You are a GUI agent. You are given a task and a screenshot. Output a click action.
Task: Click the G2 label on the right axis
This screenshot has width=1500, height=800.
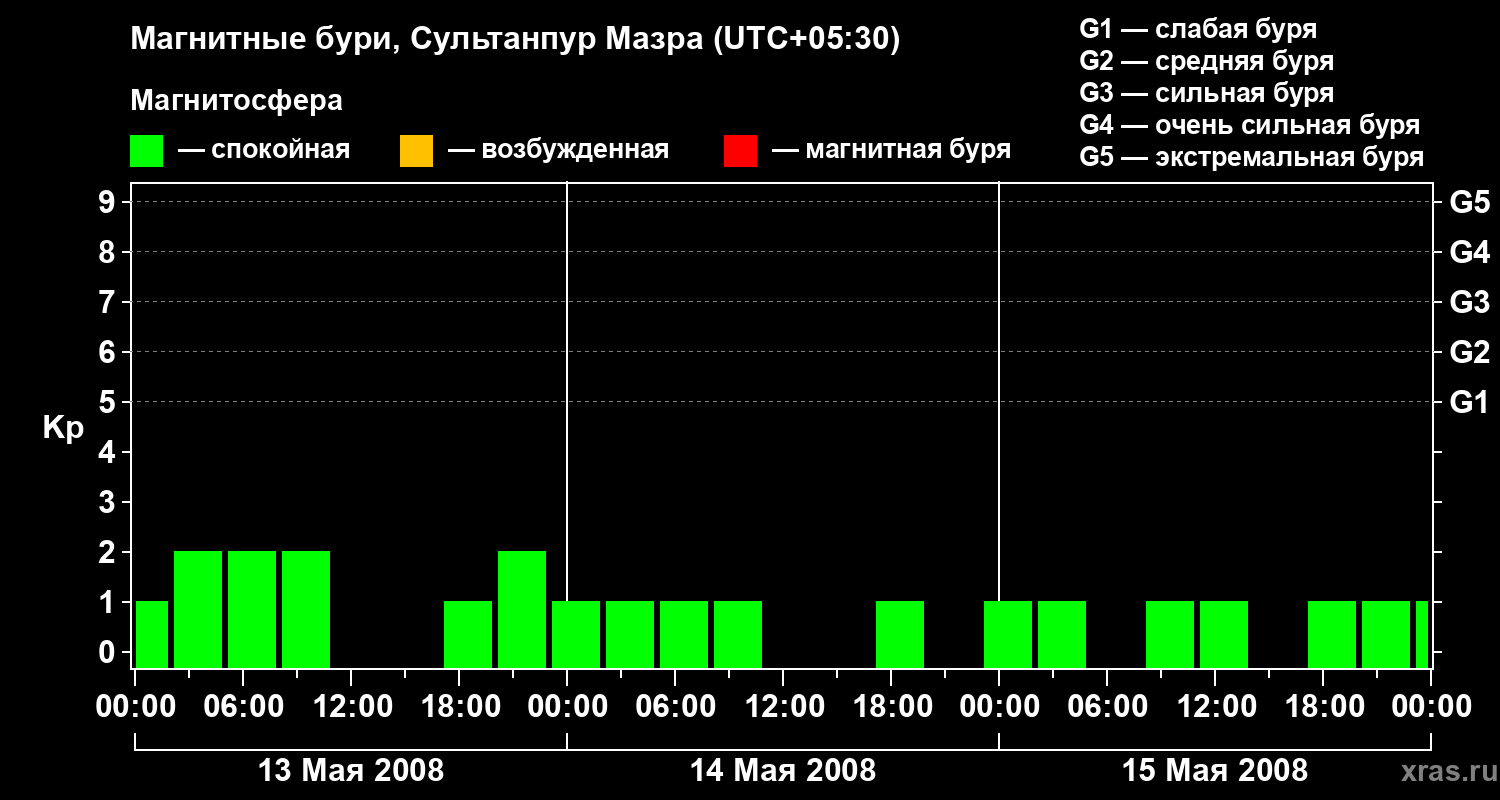1469,353
